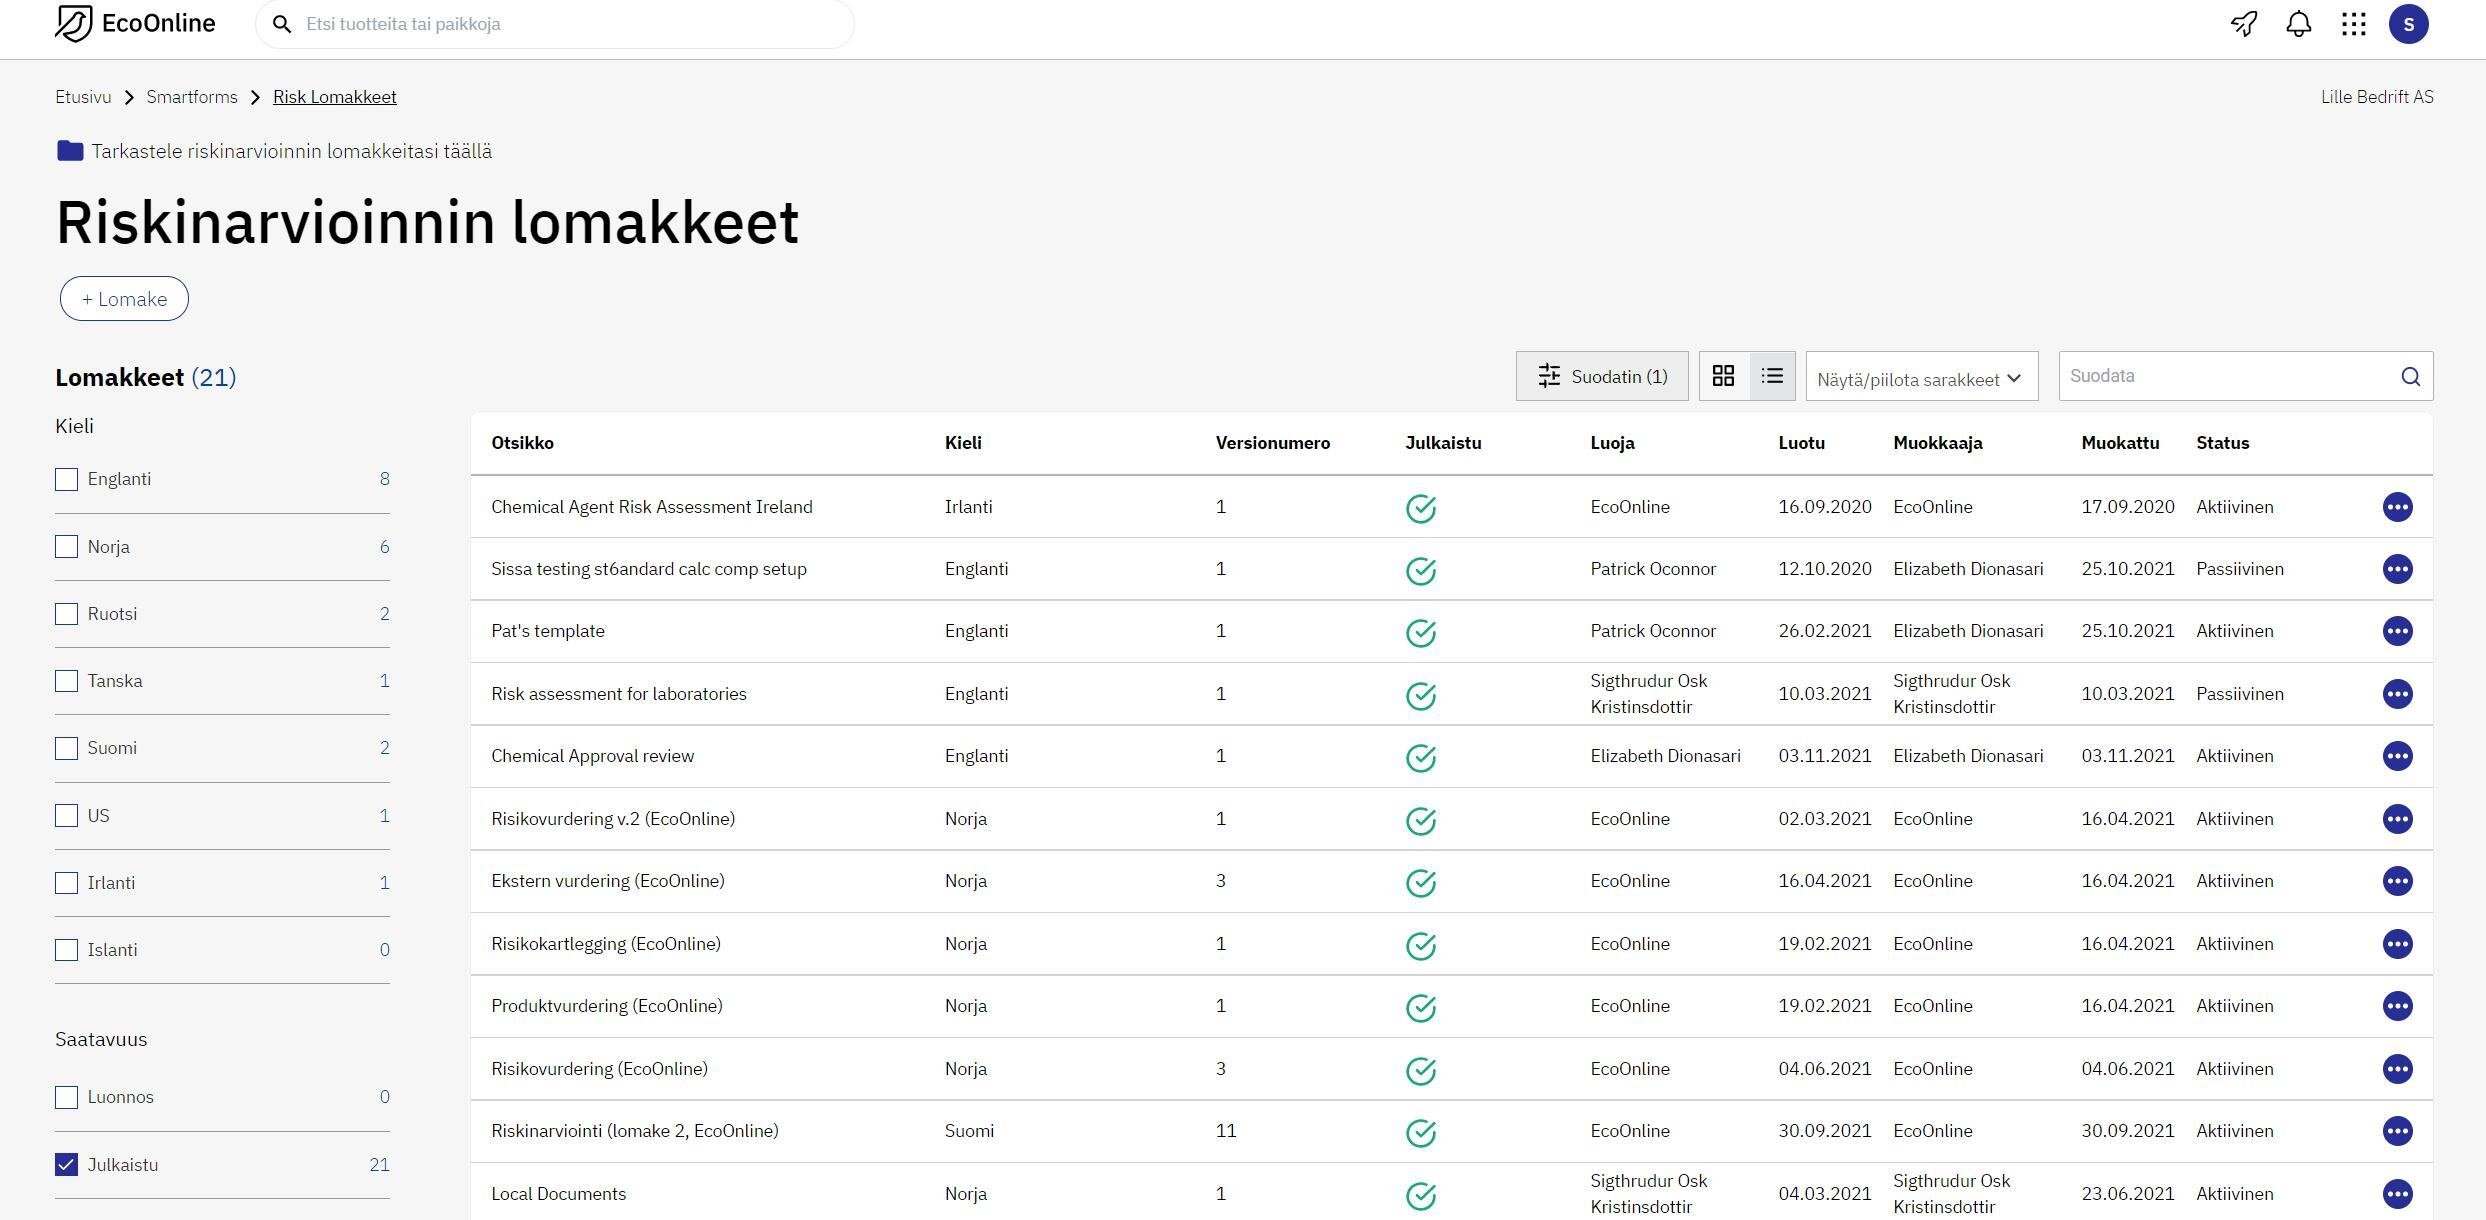Sort by Julkaistu column header
Image resolution: width=2486 pixels, height=1220 pixels.
pos(1443,443)
